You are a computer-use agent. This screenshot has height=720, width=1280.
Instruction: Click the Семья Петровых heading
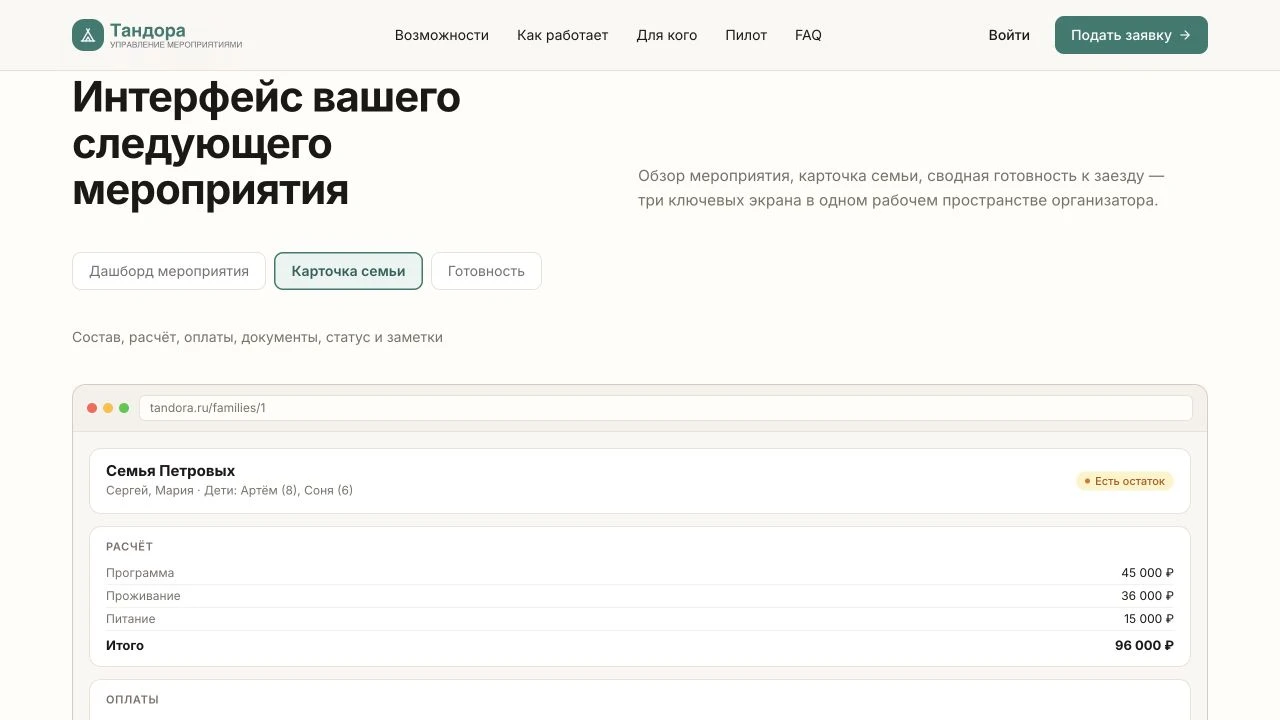170,471
